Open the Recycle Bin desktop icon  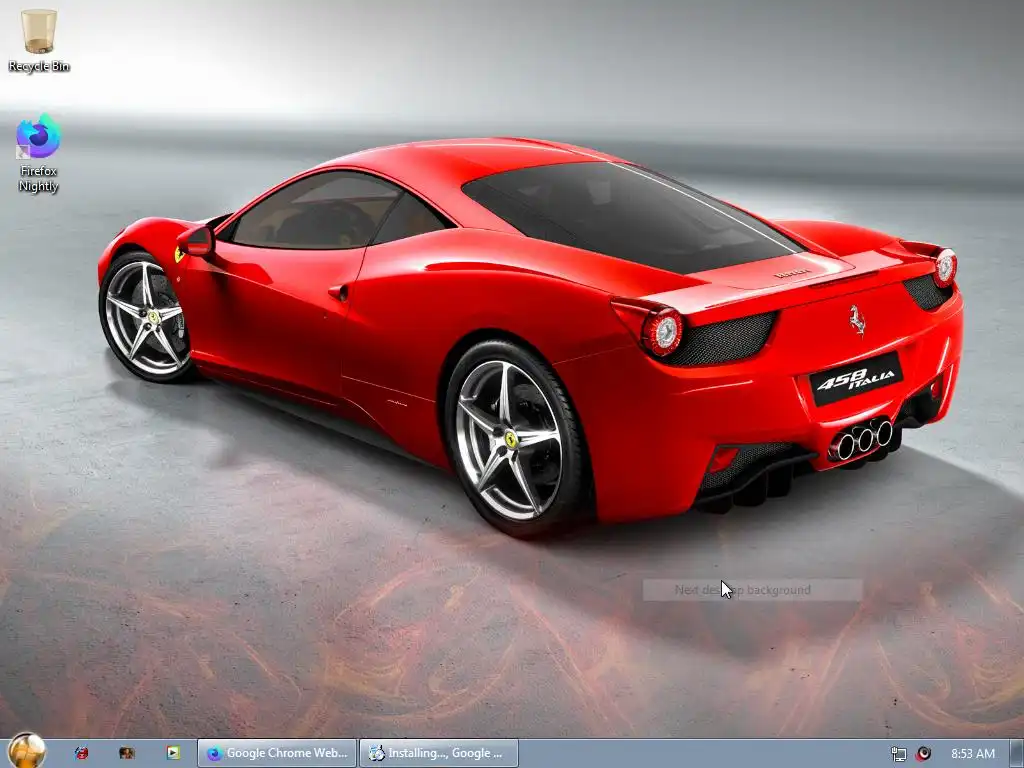coord(39,40)
